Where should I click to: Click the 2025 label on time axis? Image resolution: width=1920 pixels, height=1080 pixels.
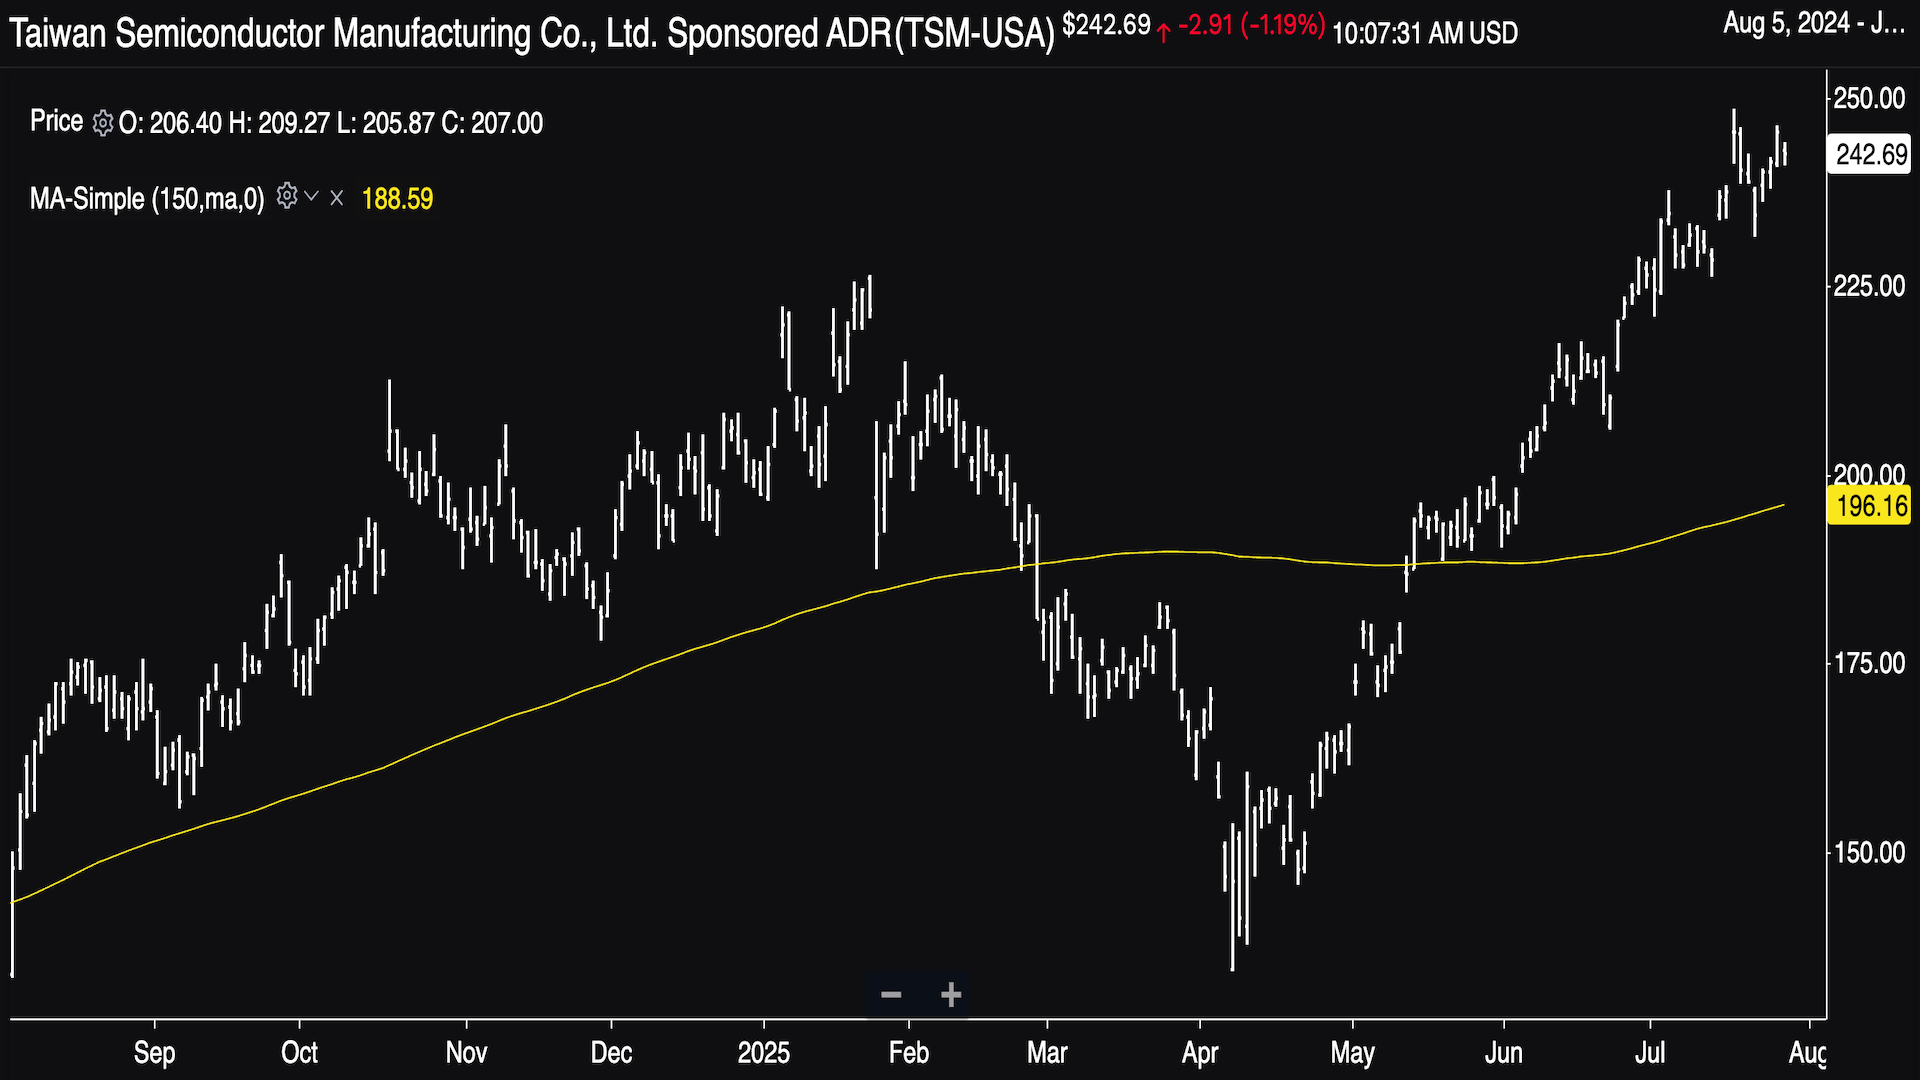(764, 1052)
